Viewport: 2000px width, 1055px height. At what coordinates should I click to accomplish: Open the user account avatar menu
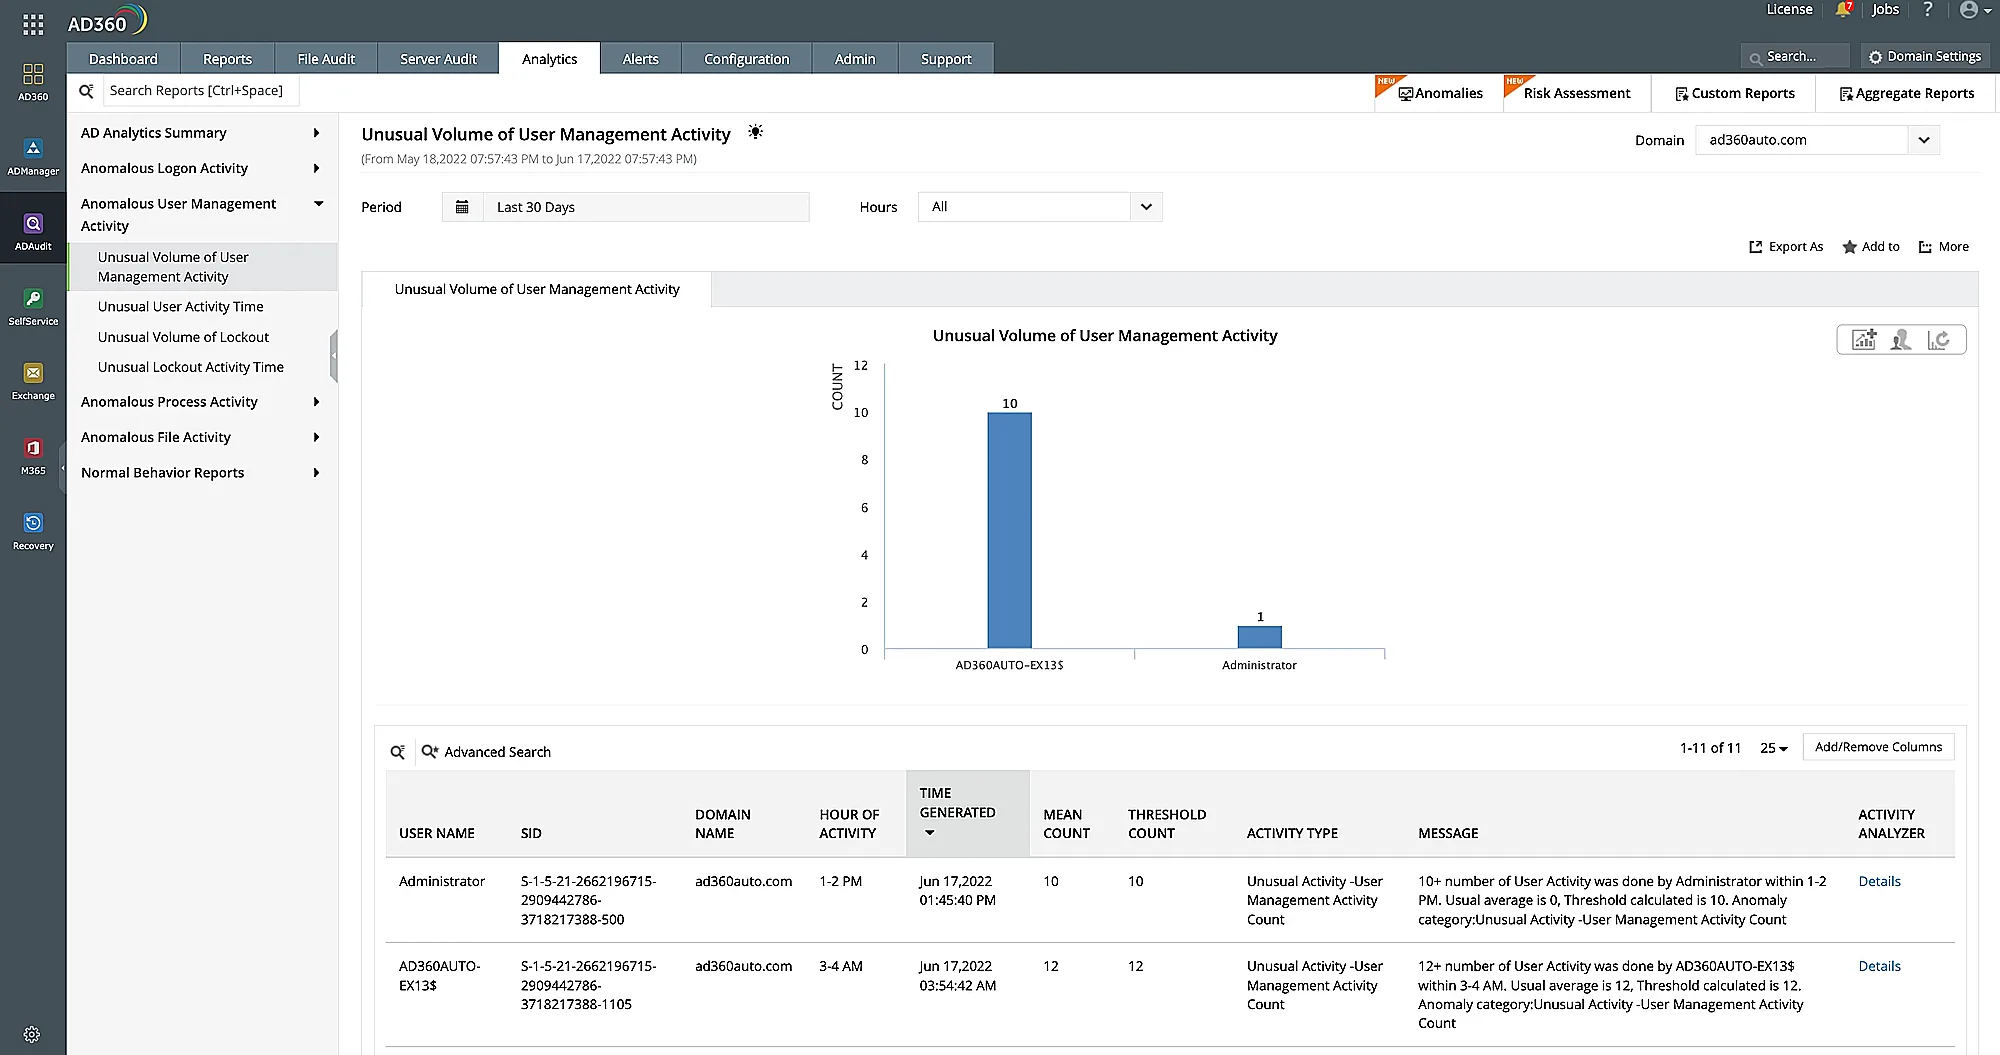(1974, 10)
